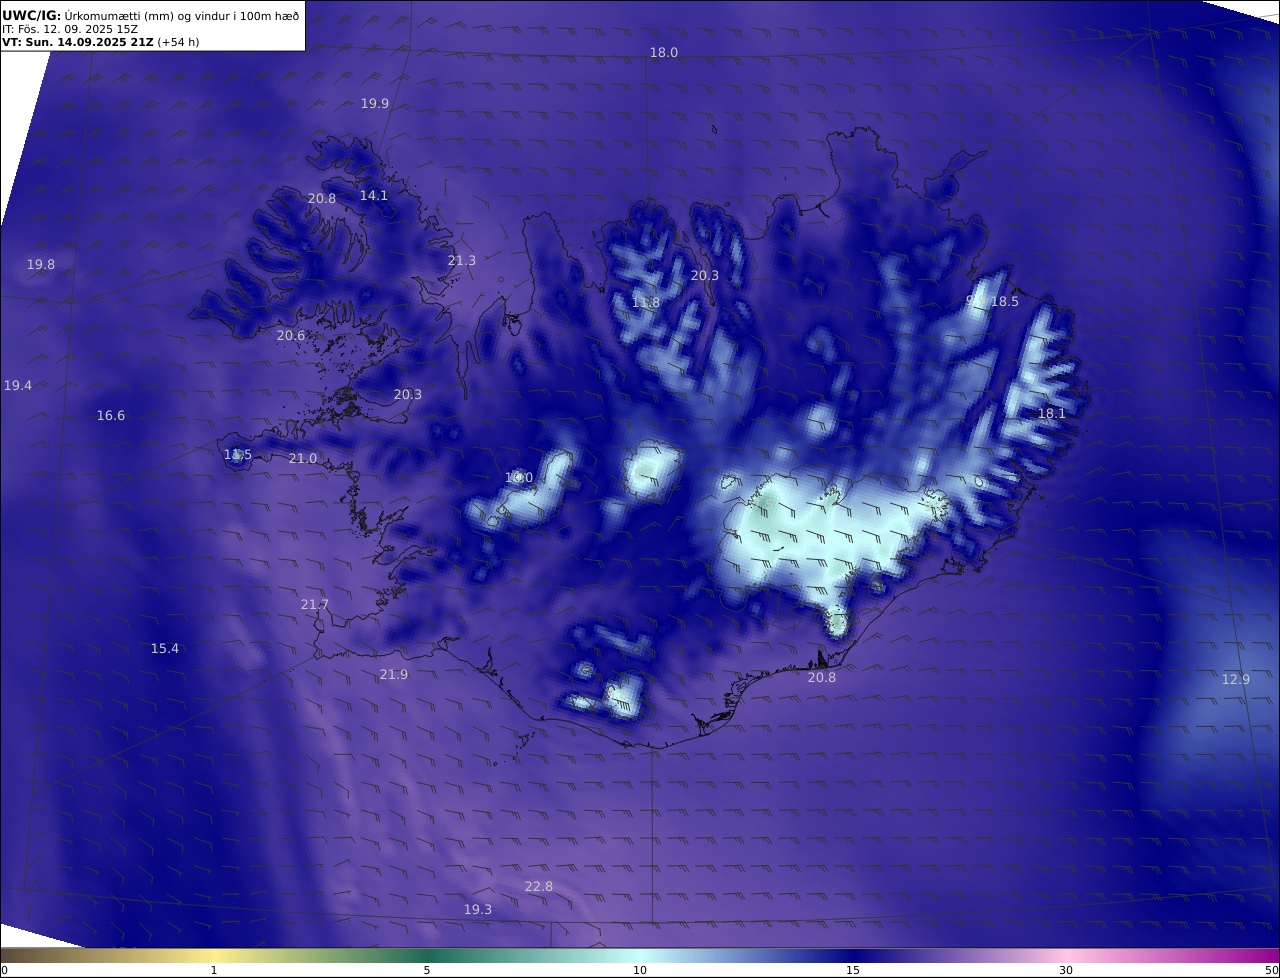Viewport: 1280px width, 978px height.
Task: Select the 21.0 value on Snæfellsnes
Action: [302, 458]
